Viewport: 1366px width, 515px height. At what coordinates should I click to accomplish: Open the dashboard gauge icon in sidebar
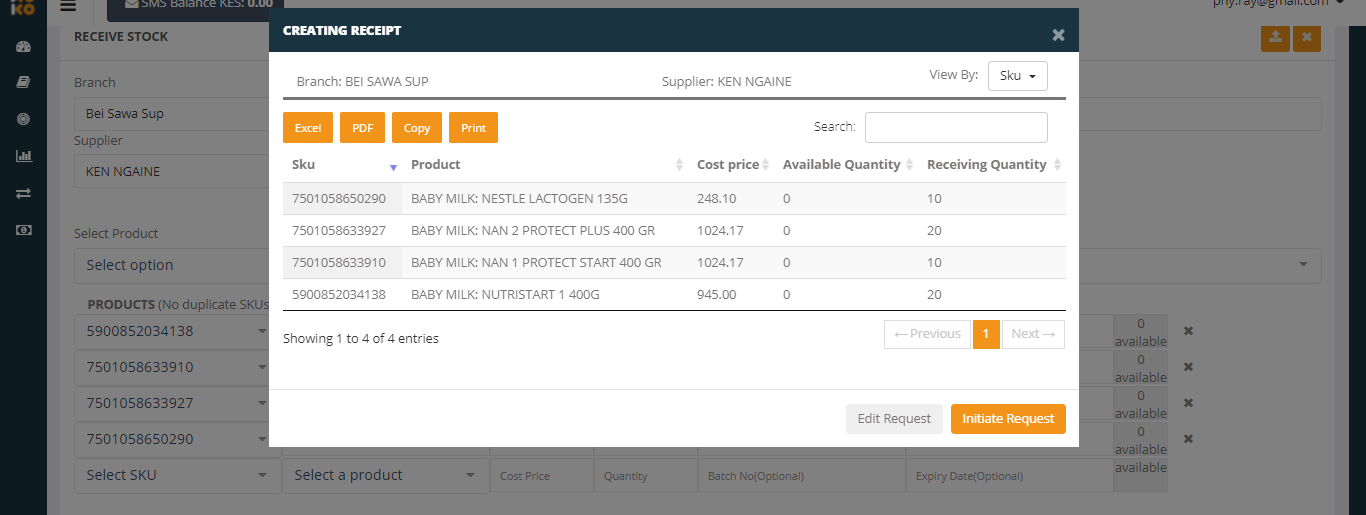point(24,47)
